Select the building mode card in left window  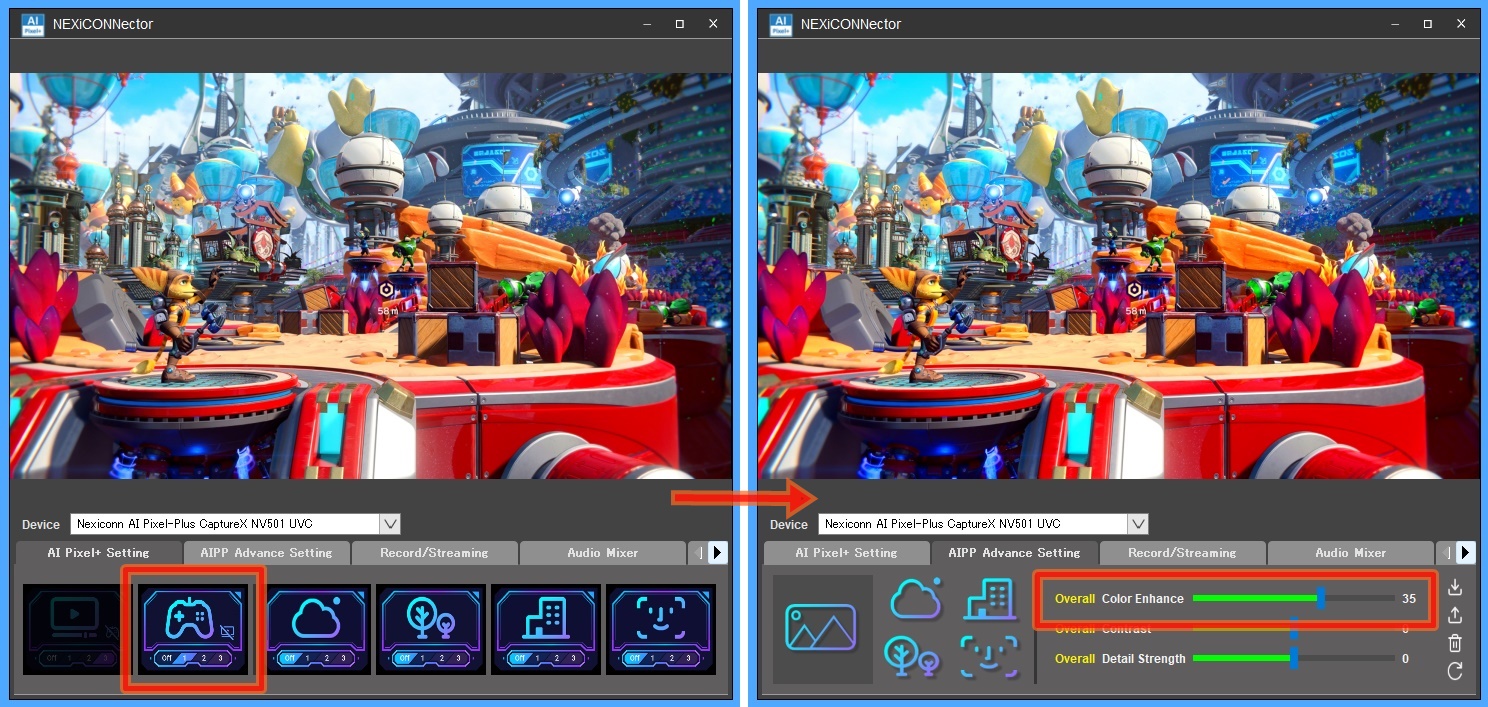pyautogui.click(x=546, y=627)
